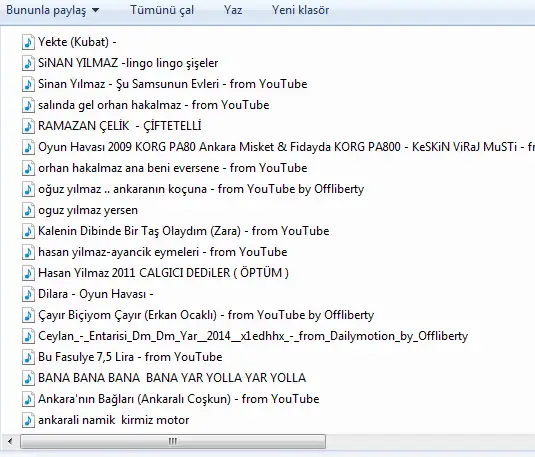Click the music icon for orhan hakalmaz ana beni eversene
535x457 pixels.
click(x=28, y=168)
